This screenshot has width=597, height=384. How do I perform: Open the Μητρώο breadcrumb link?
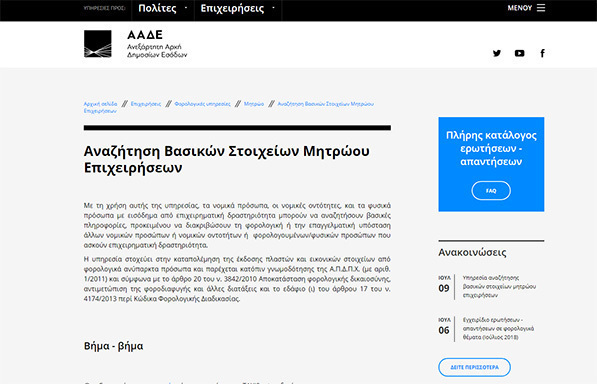(x=254, y=104)
